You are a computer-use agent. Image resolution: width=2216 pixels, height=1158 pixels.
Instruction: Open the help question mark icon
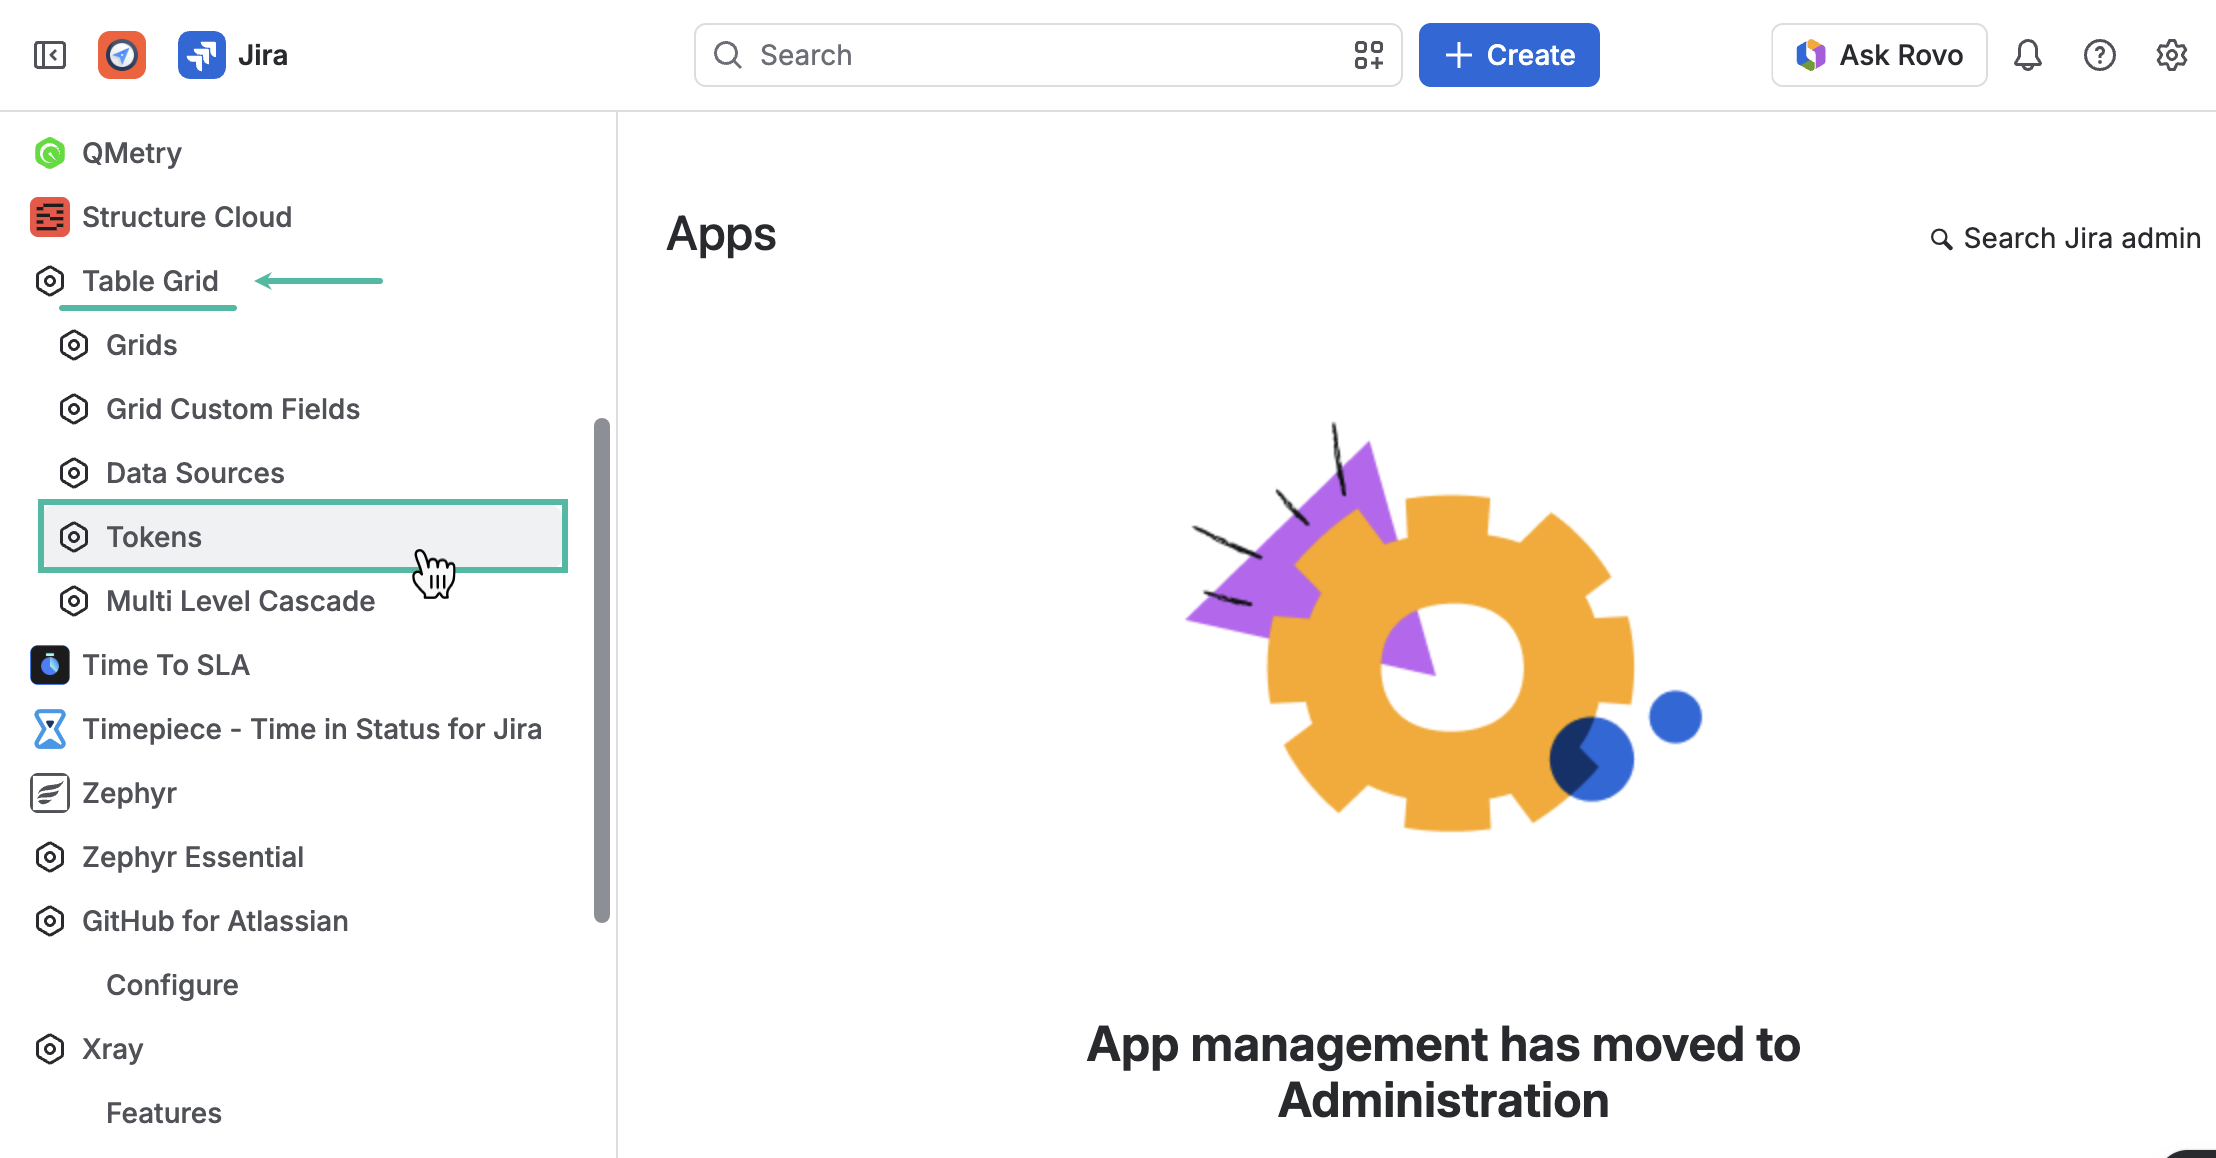pyautogui.click(x=2100, y=55)
